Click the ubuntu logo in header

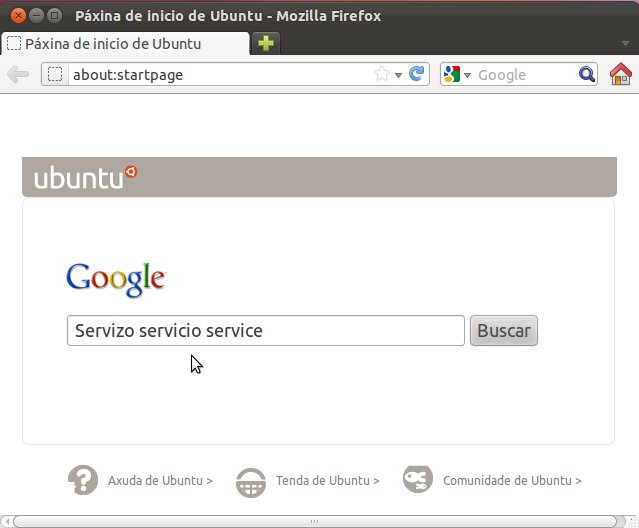[x=86, y=178]
